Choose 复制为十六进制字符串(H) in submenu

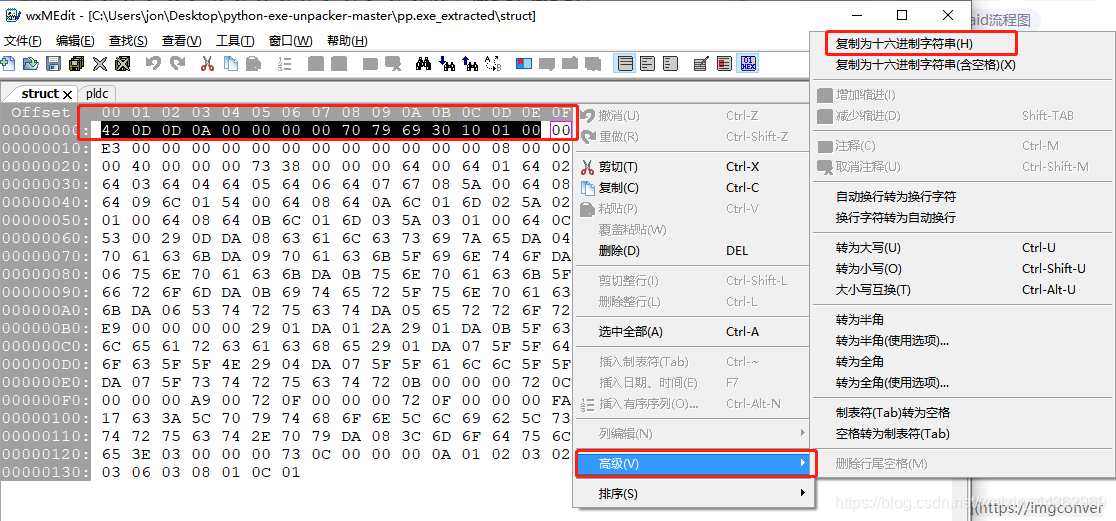click(905, 44)
